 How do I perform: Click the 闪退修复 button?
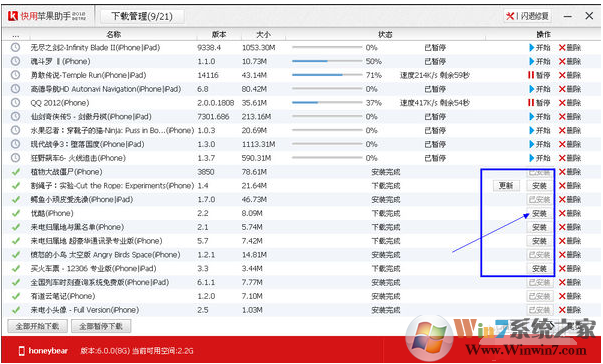[527, 16]
